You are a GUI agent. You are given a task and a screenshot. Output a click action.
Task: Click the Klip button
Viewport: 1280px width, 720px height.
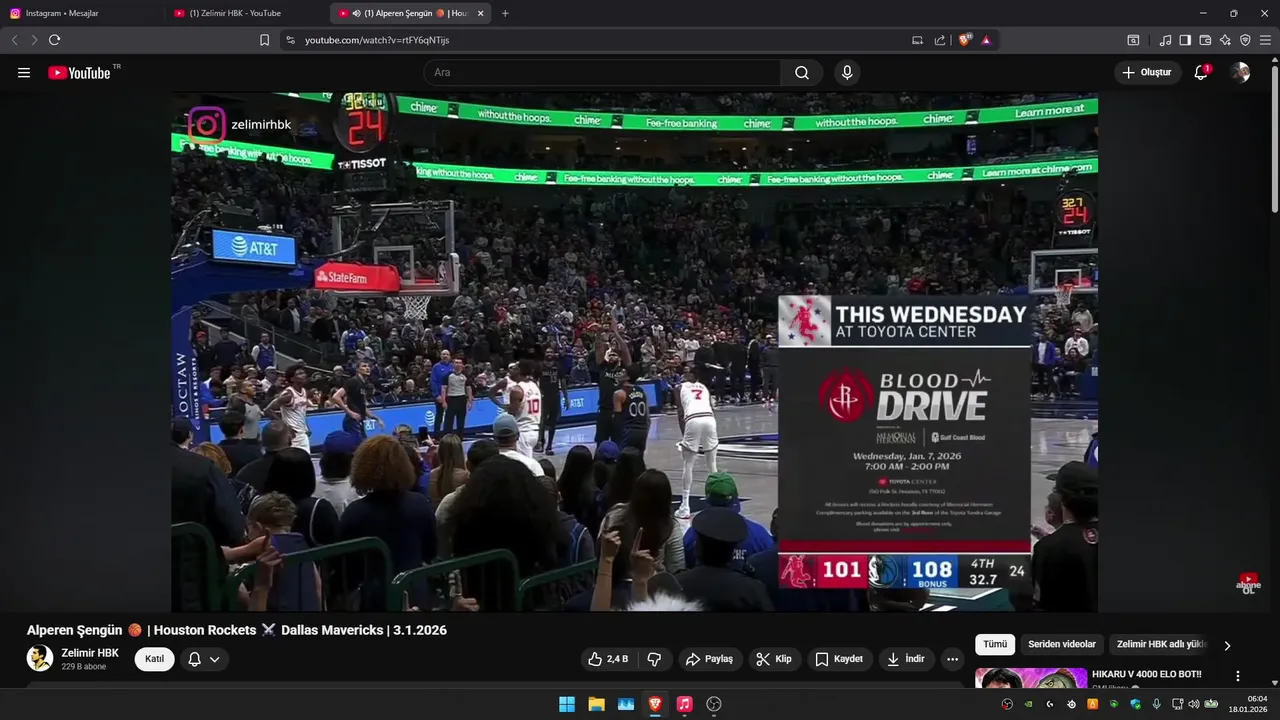(774, 659)
